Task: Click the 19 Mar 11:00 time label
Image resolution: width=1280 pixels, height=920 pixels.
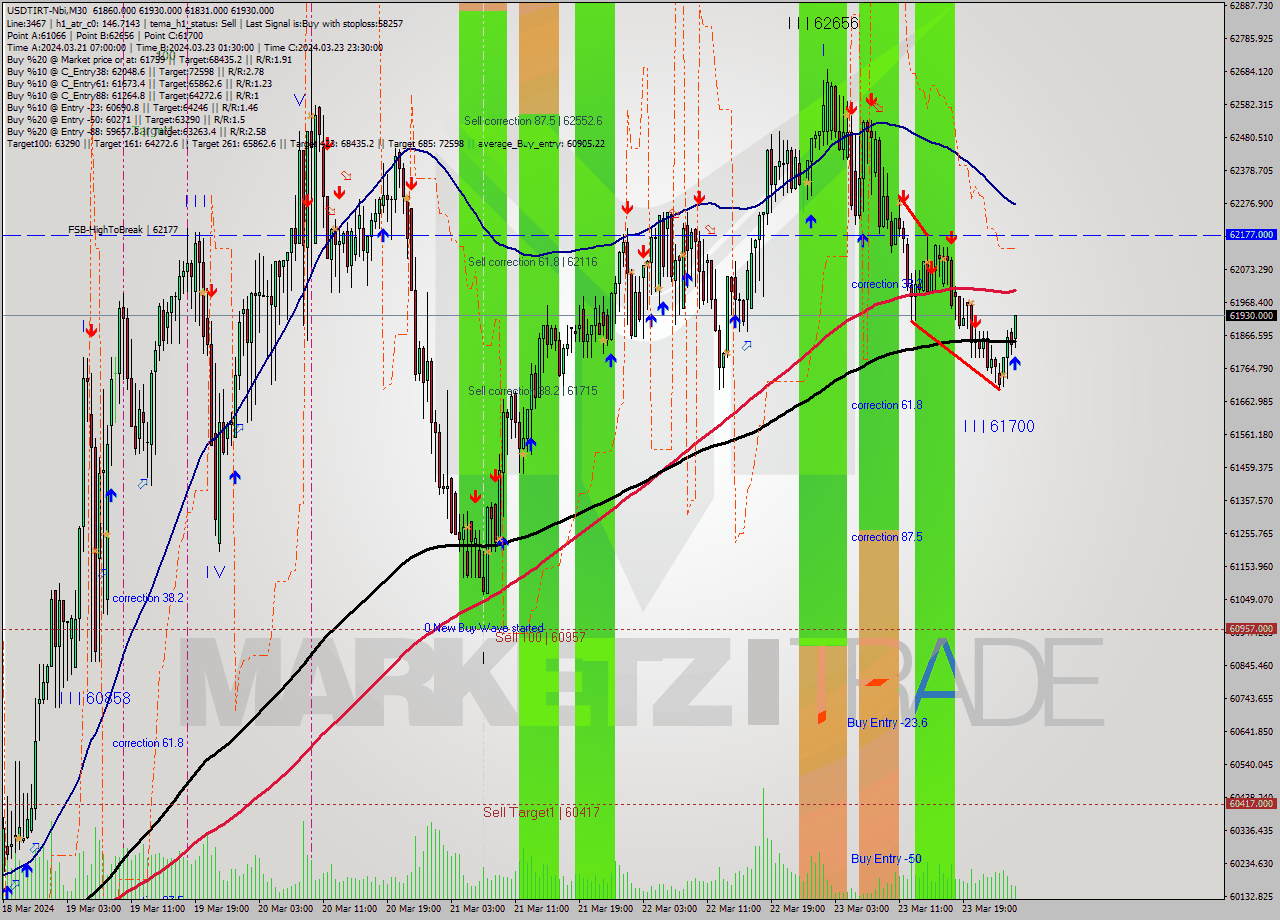Action: 157,910
